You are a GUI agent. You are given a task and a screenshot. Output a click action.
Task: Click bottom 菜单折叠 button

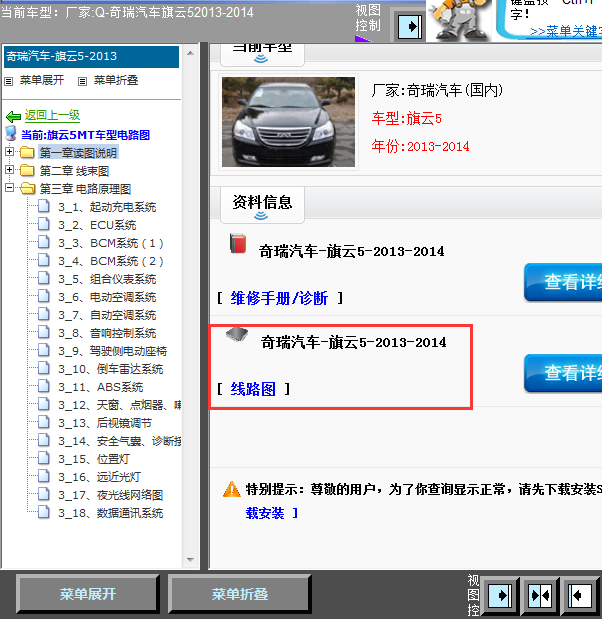pos(240,594)
